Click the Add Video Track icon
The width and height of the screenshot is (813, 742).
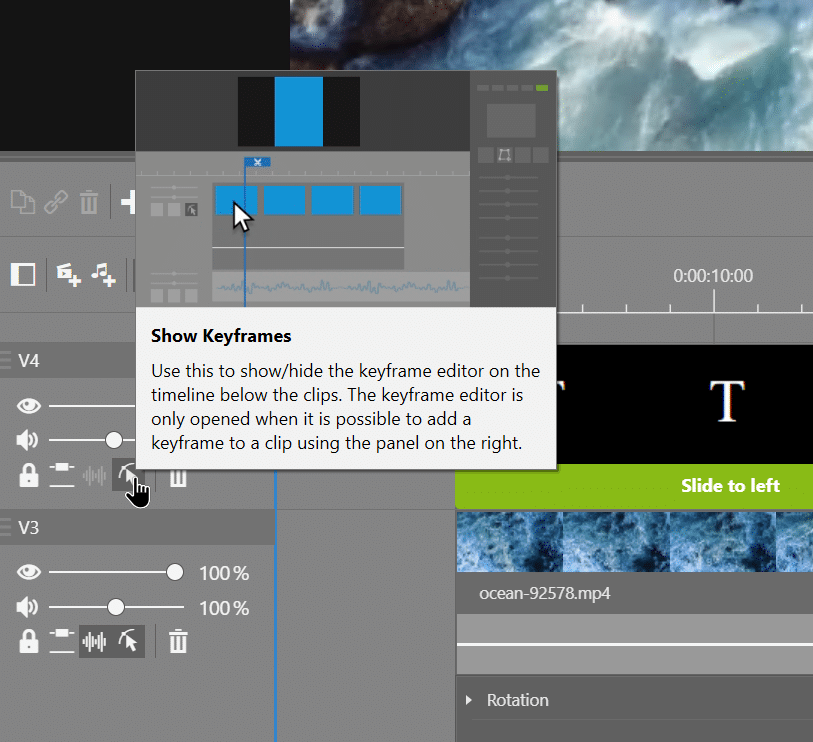[68, 275]
